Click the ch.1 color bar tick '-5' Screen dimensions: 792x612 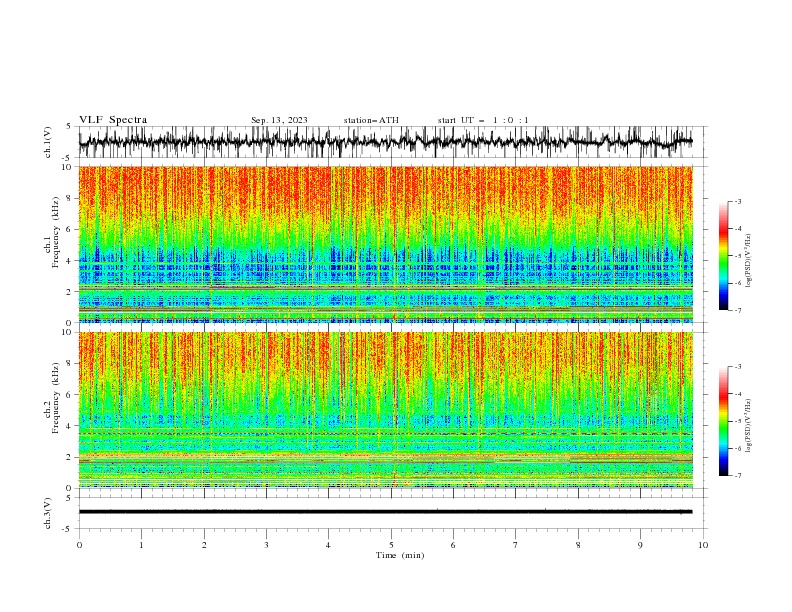[x=738, y=256]
